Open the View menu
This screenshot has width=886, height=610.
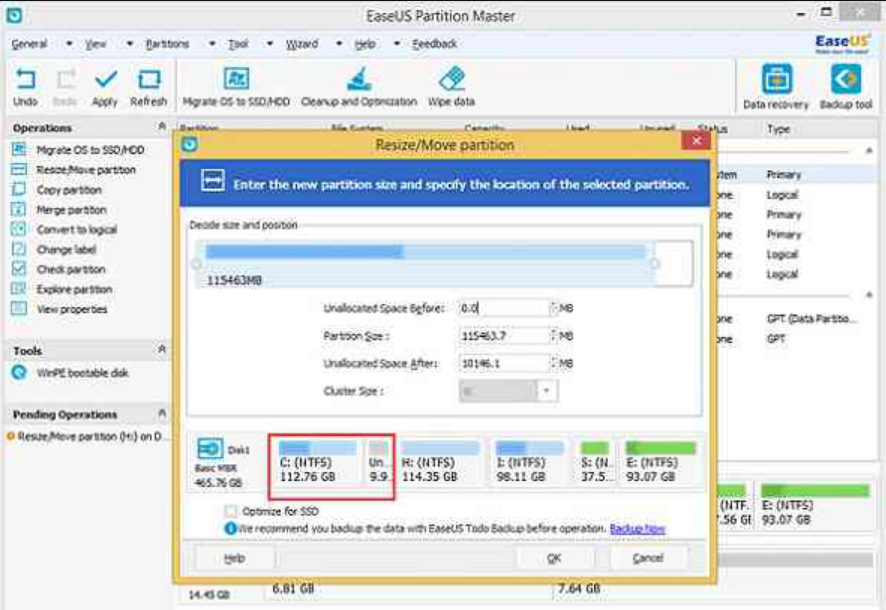click(x=95, y=43)
